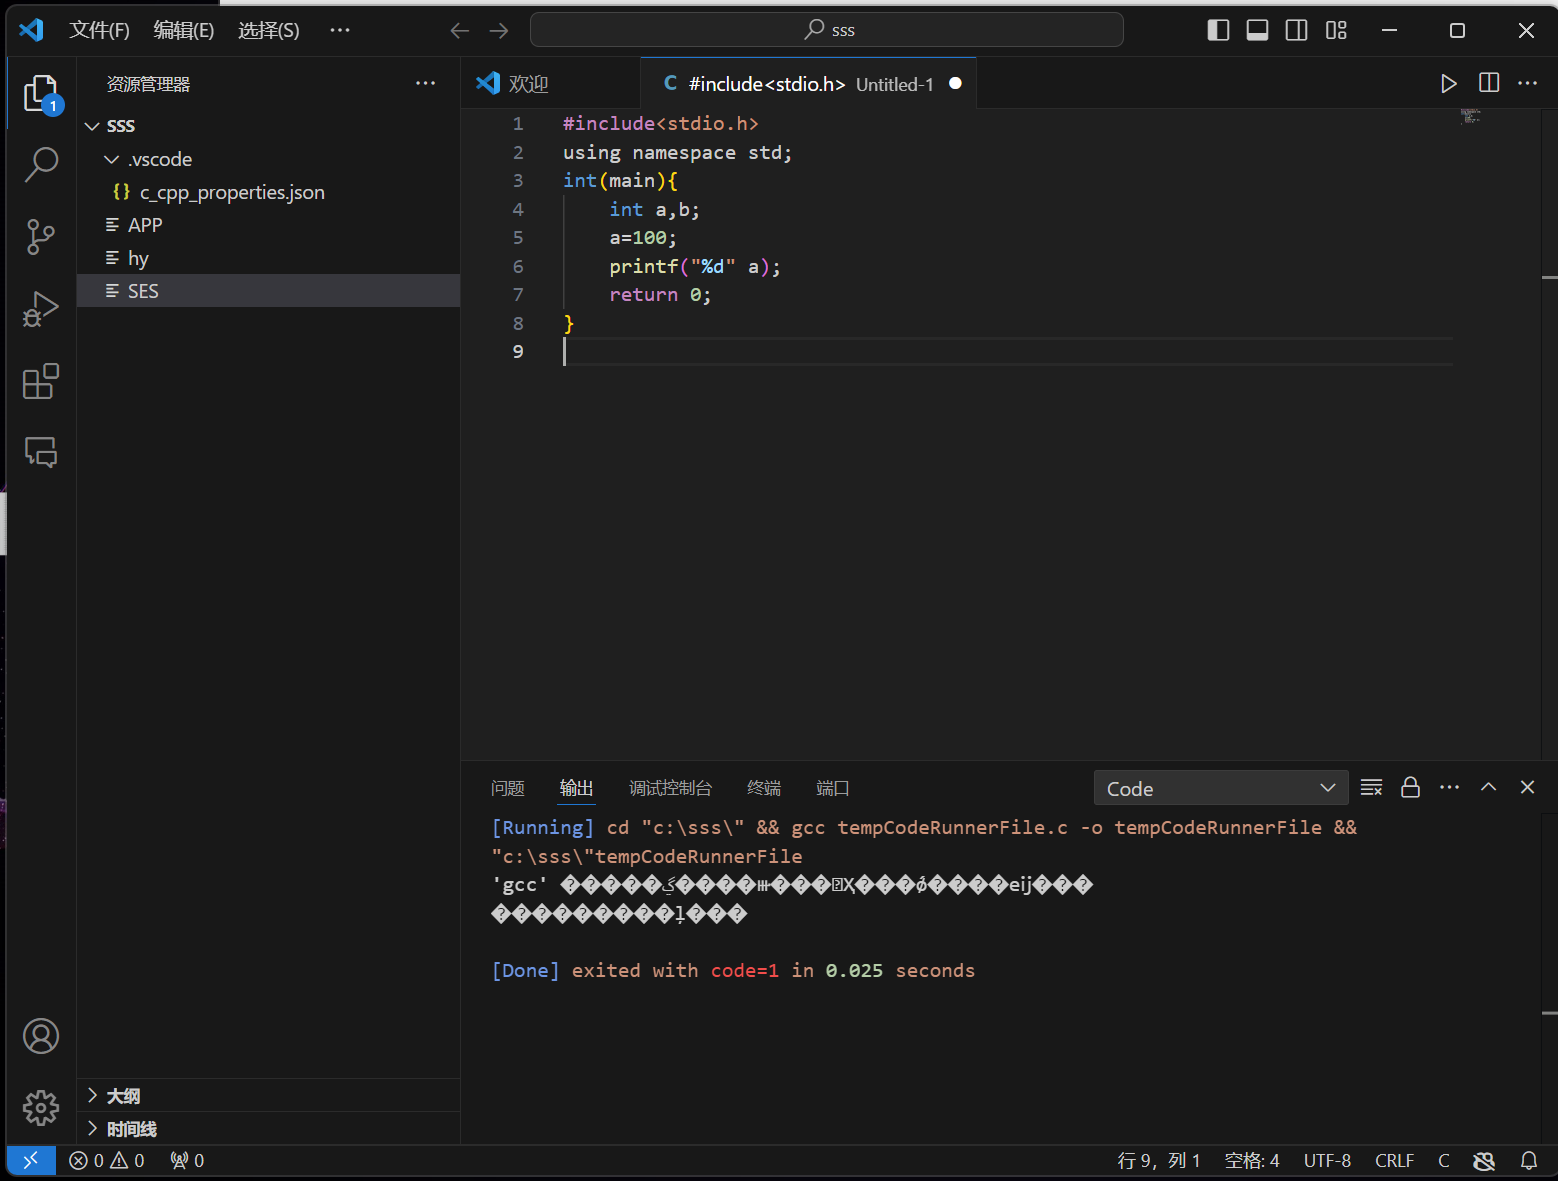This screenshot has height=1181, width=1558.
Task: Click the CRLF line ending indicator
Action: [1394, 1160]
